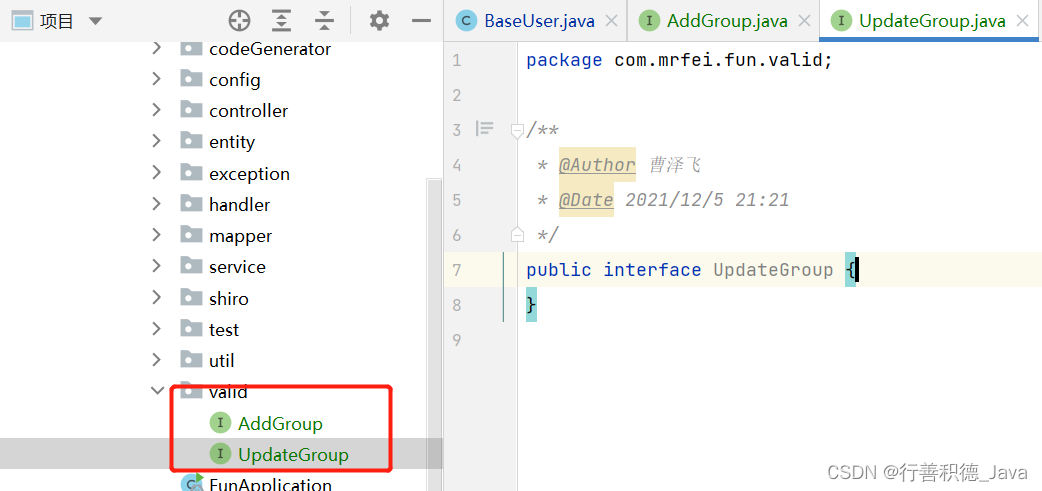Open the 项目 view dropdown

(96, 21)
